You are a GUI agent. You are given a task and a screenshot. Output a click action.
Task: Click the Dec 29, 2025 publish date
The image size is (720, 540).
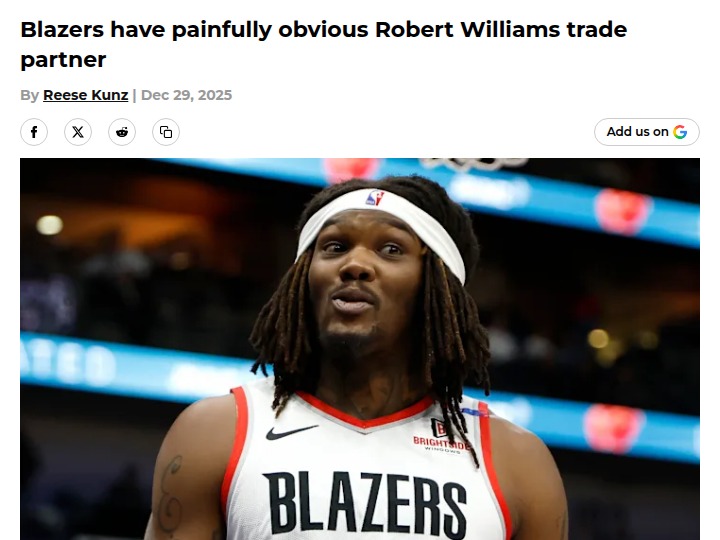coord(186,95)
